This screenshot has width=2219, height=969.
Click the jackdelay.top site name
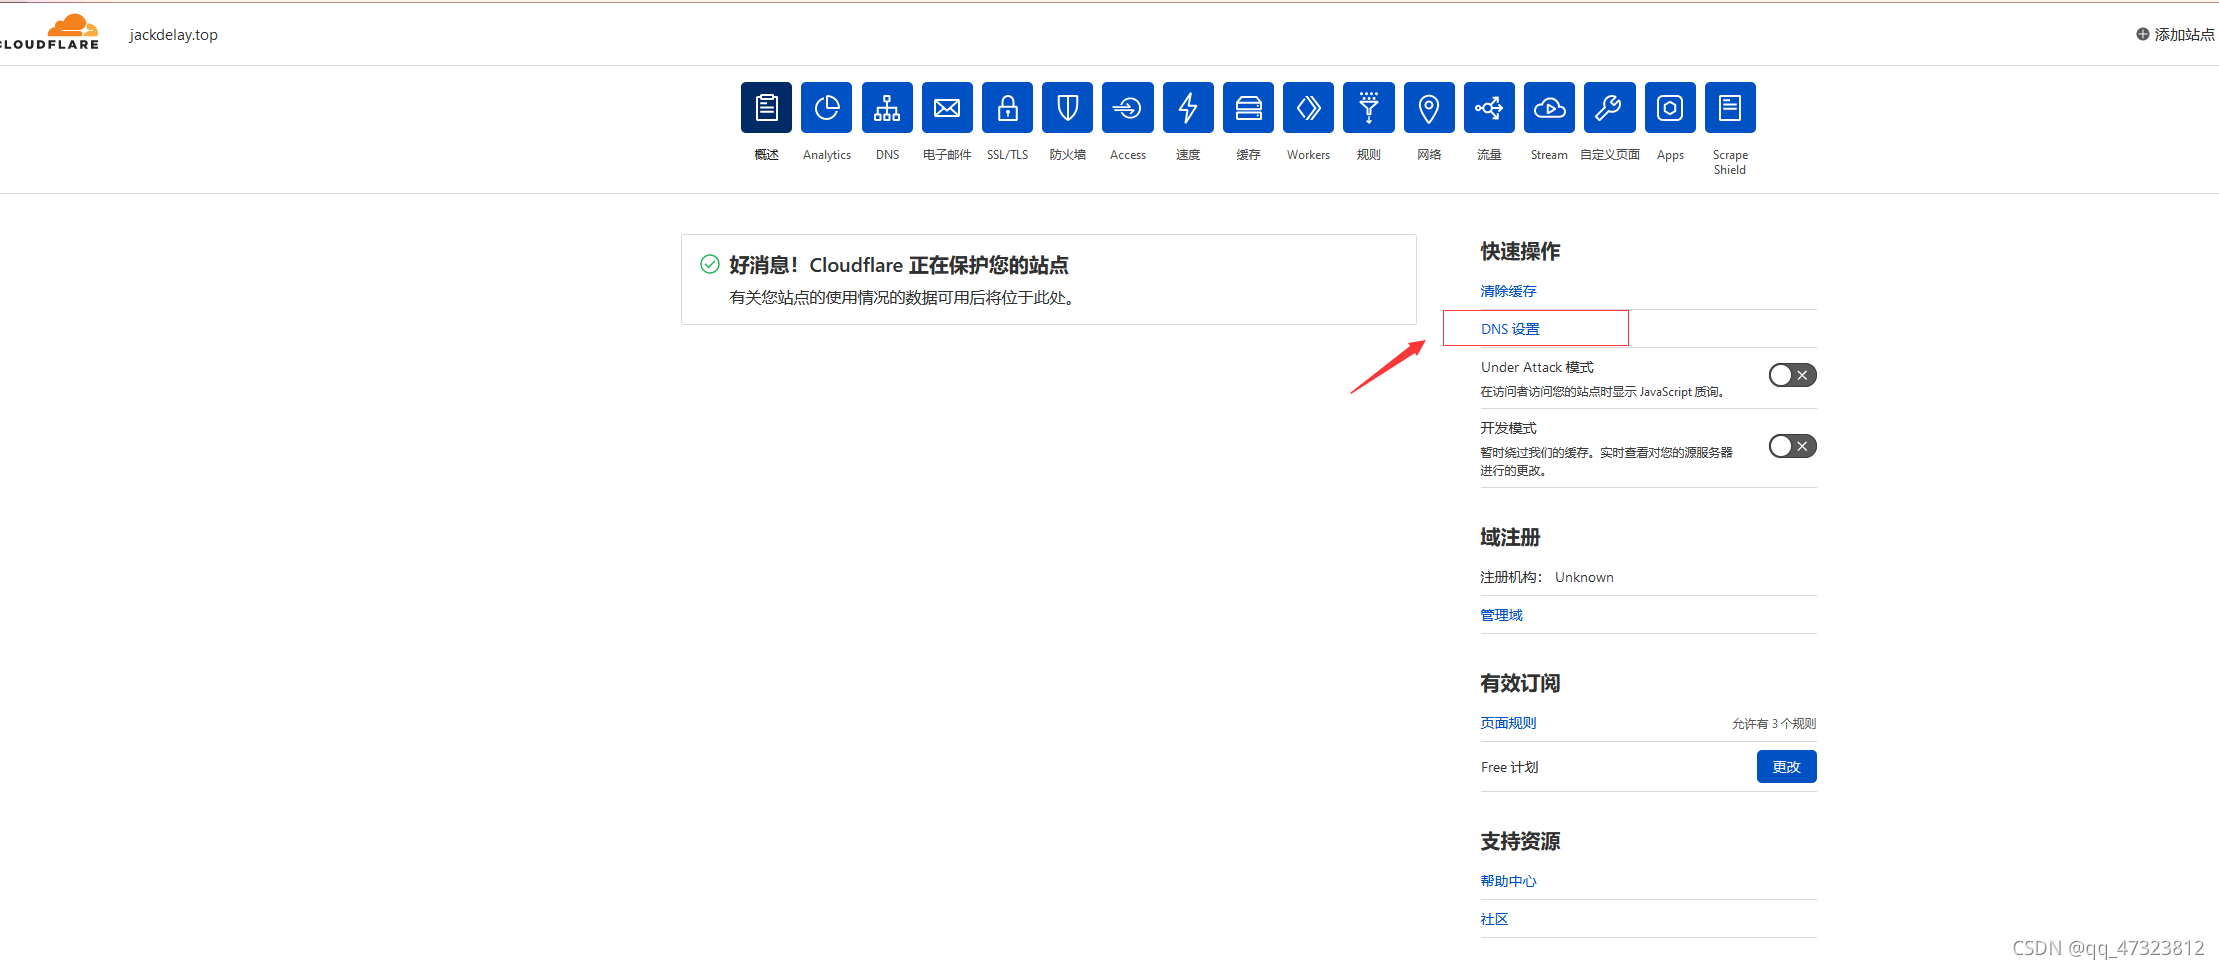pyautogui.click(x=172, y=34)
